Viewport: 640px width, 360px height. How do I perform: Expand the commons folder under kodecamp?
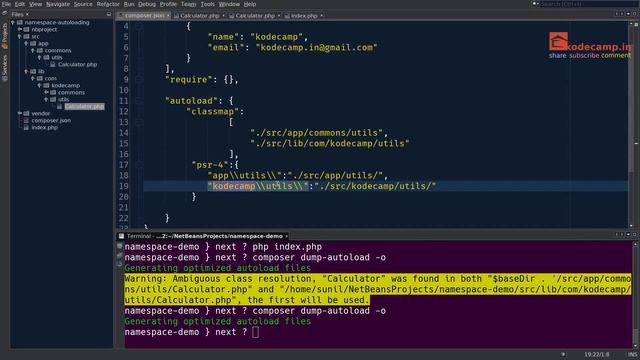point(46,92)
